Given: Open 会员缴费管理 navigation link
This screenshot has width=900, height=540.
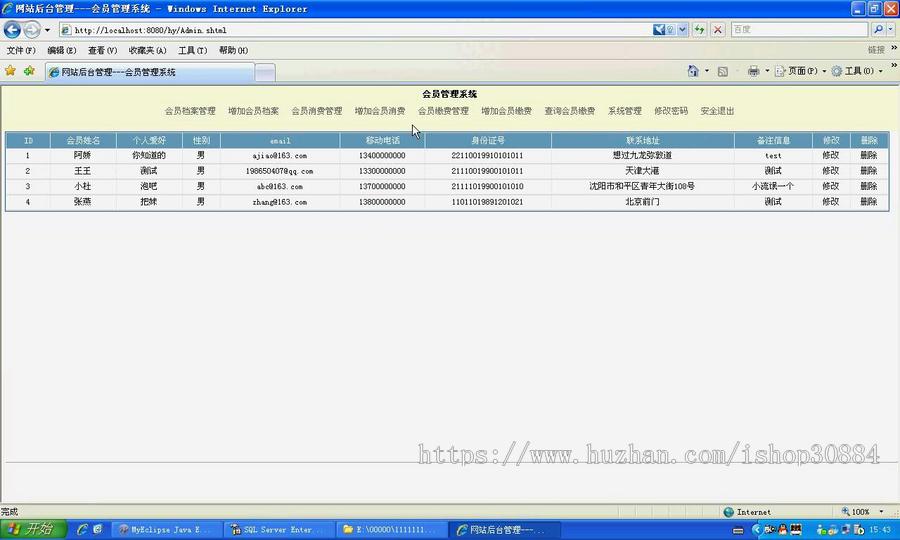Looking at the screenshot, I should pos(443,111).
